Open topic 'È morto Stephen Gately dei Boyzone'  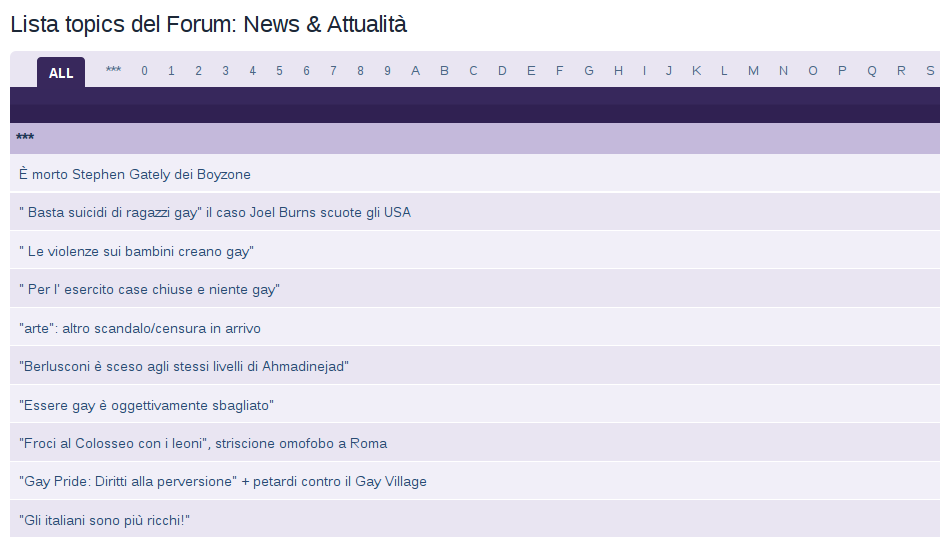point(135,174)
